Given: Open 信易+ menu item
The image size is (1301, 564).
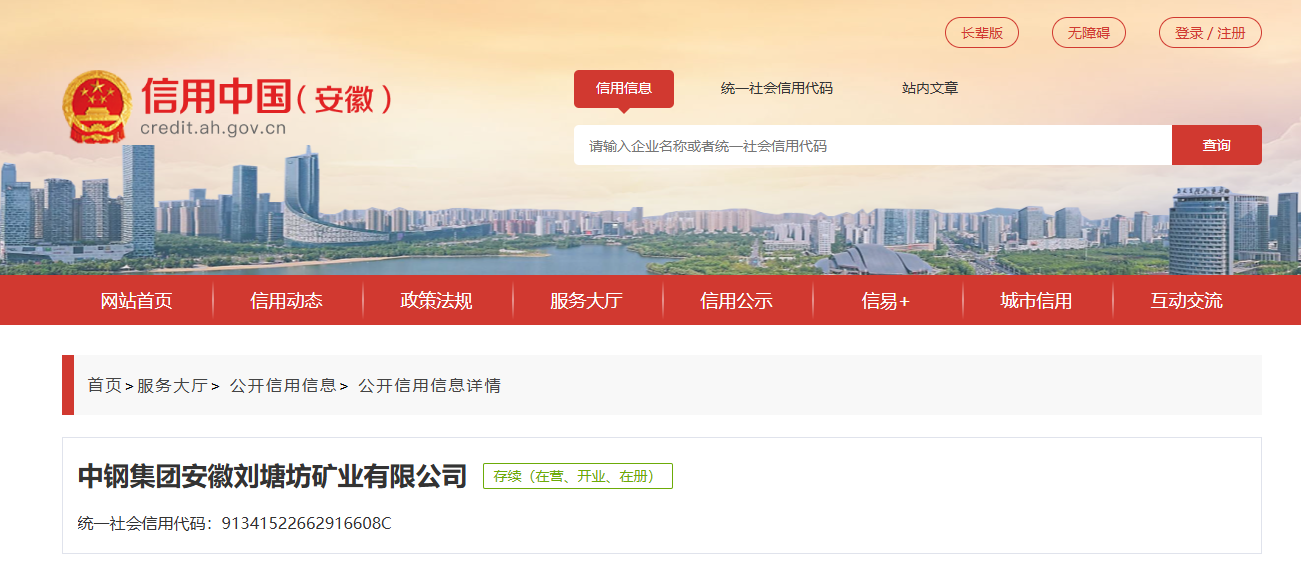Looking at the screenshot, I should (886, 301).
